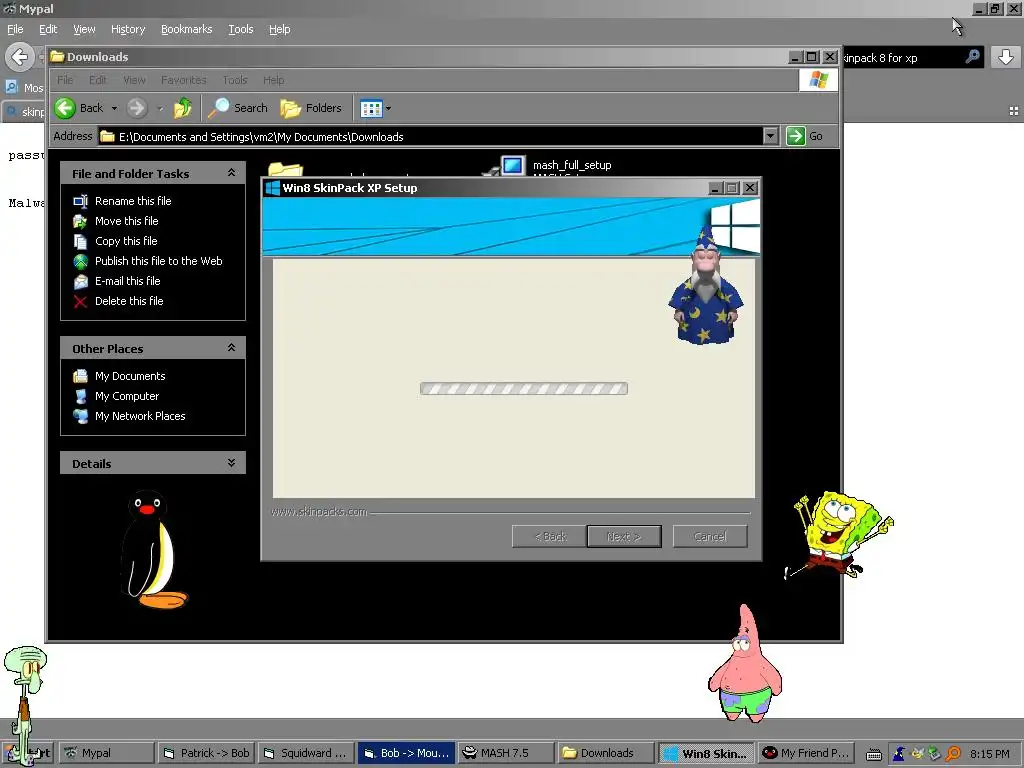Open the Favorites menu in Downloads window
This screenshot has height=768, width=1024.
tap(184, 80)
